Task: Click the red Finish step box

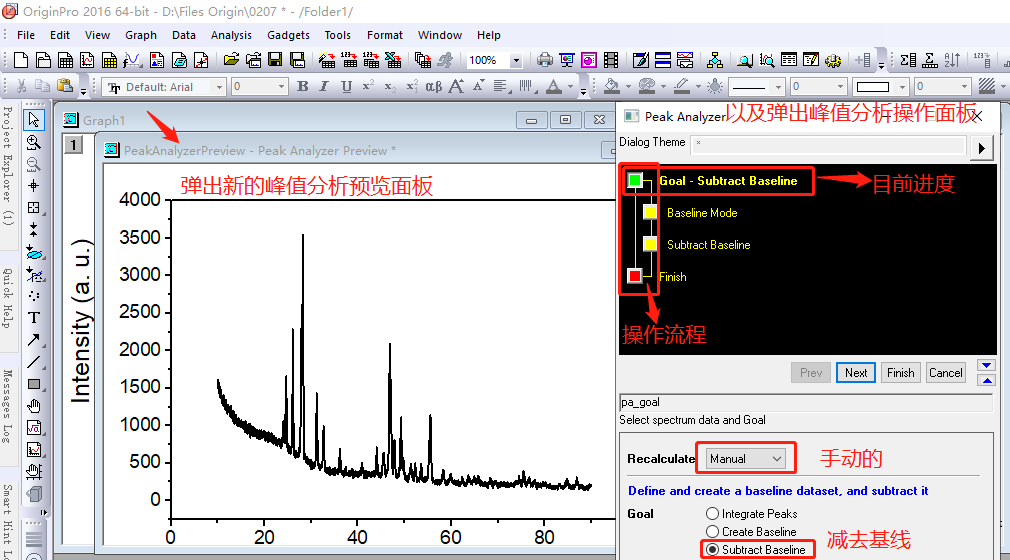Action: (x=635, y=276)
